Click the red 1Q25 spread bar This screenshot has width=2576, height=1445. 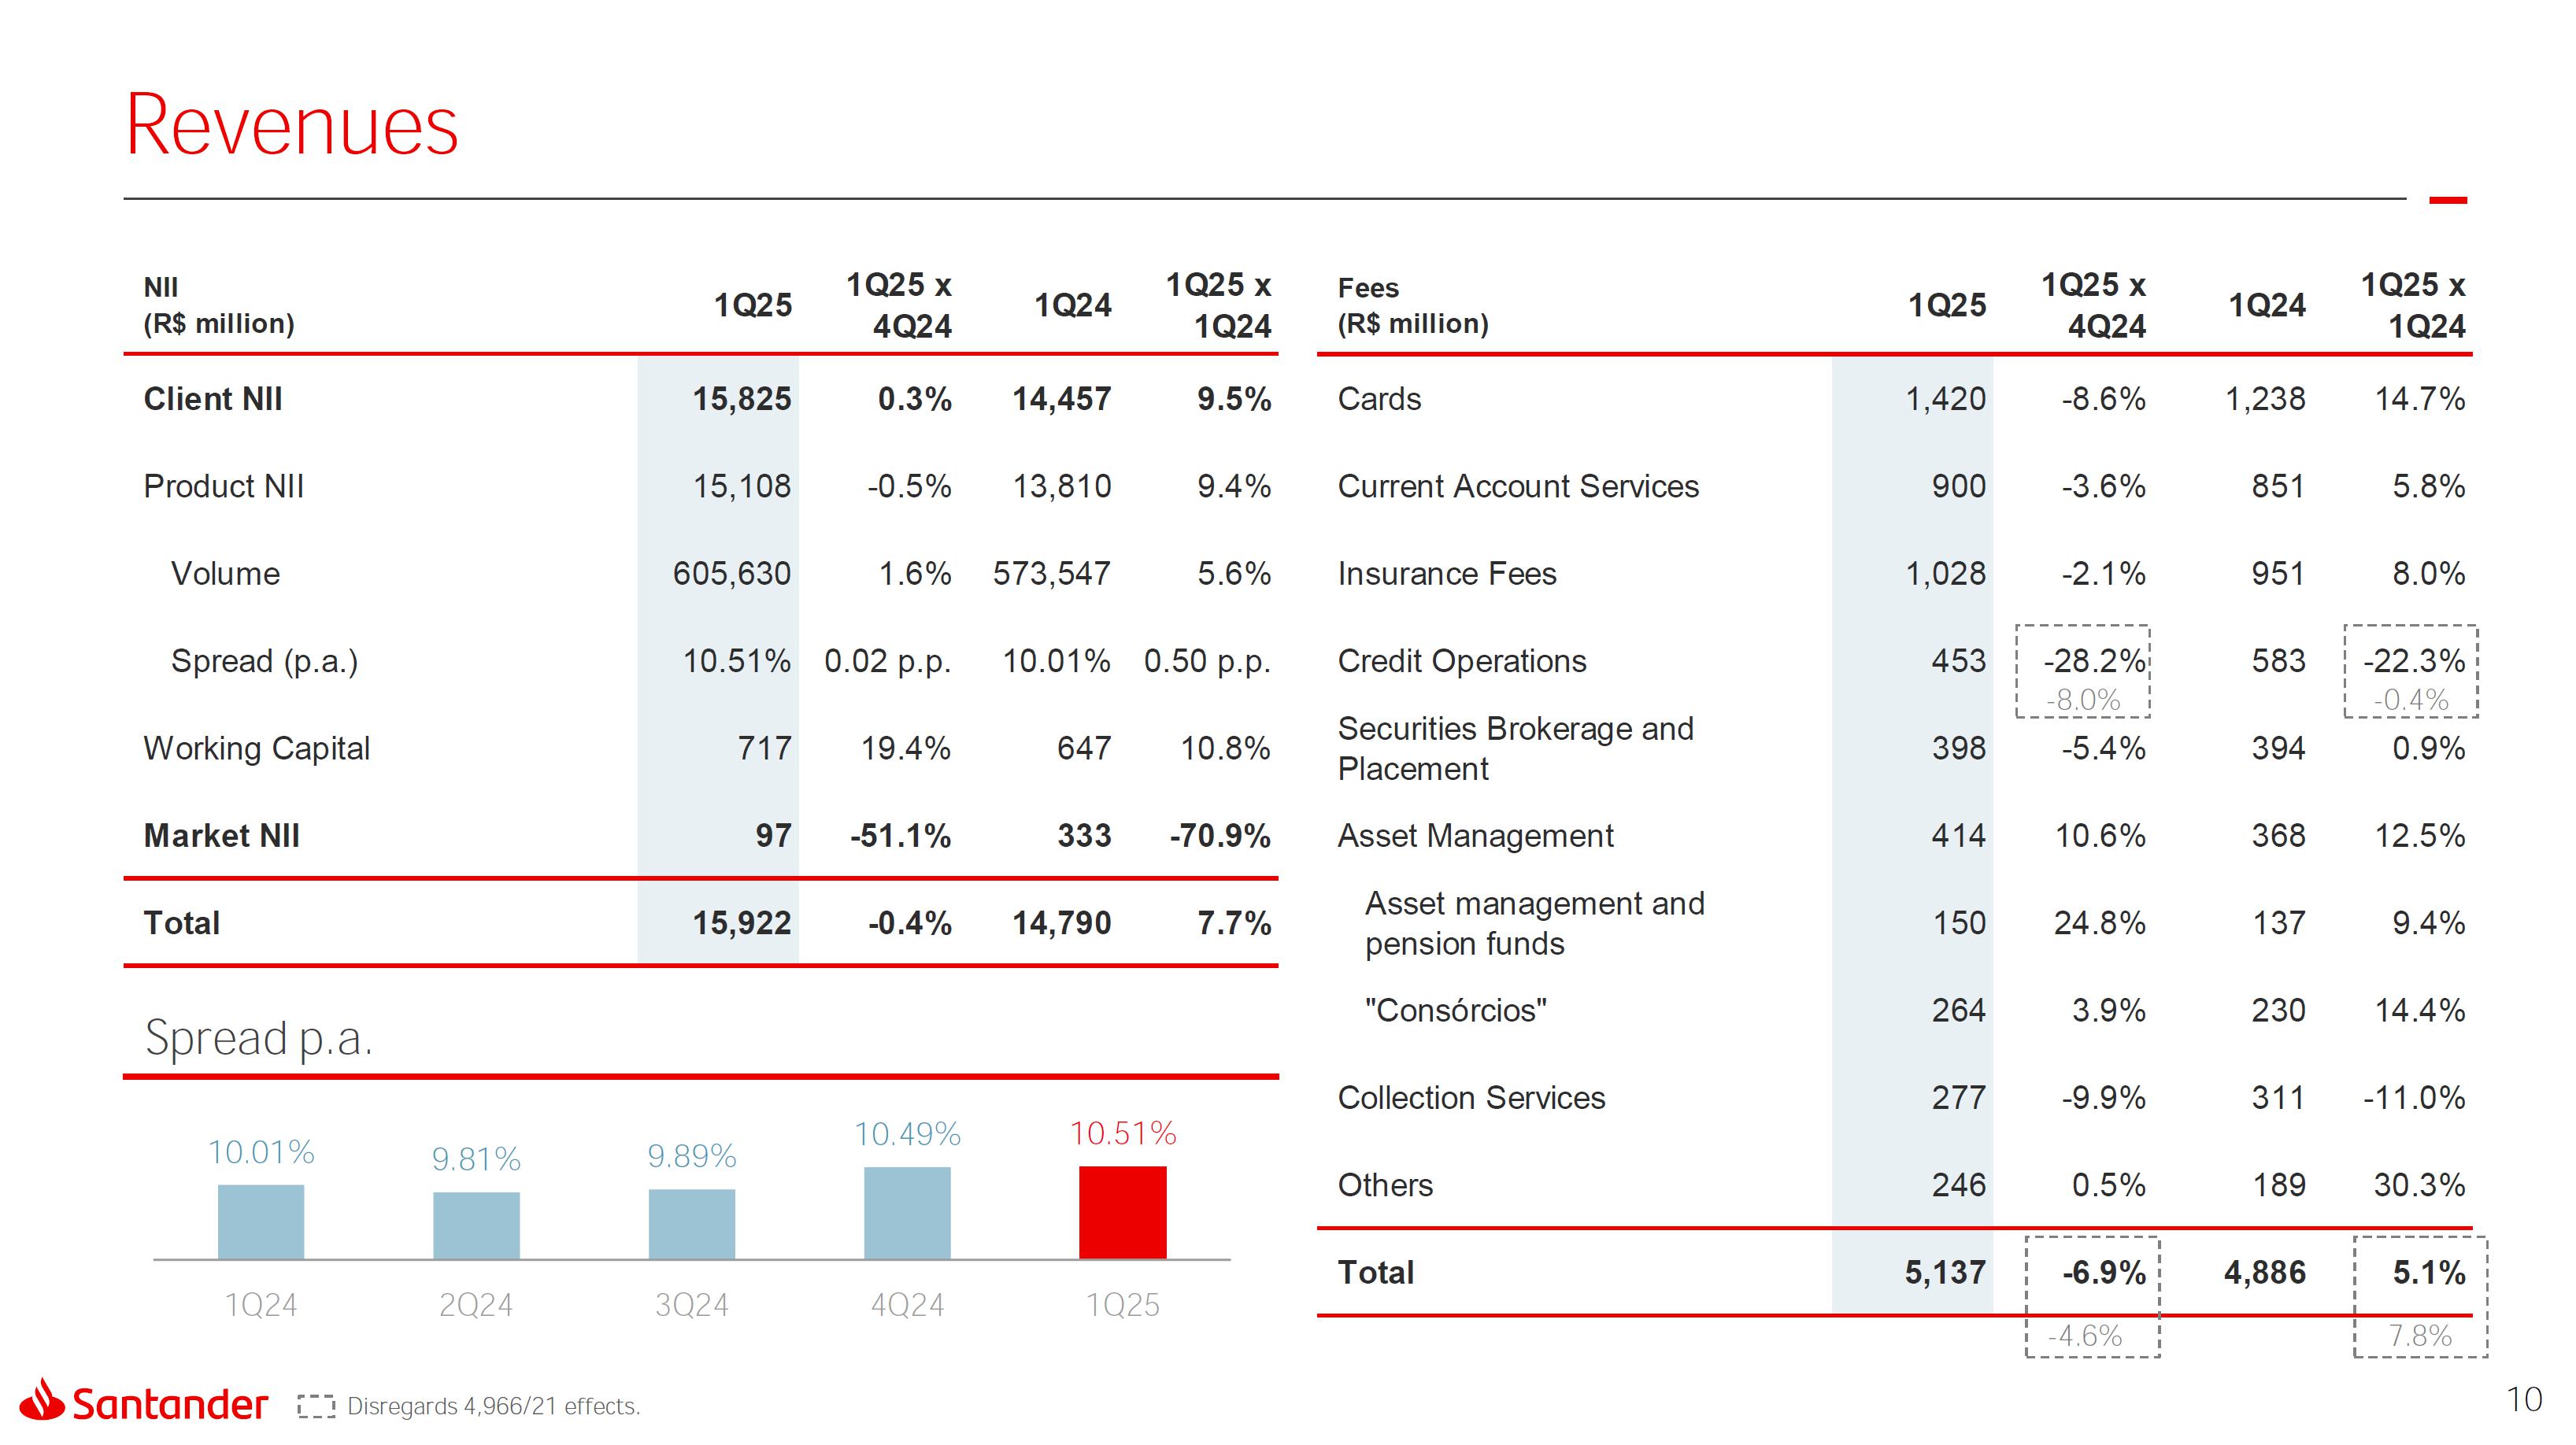pyautogui.click(x=1122, y=1212)
